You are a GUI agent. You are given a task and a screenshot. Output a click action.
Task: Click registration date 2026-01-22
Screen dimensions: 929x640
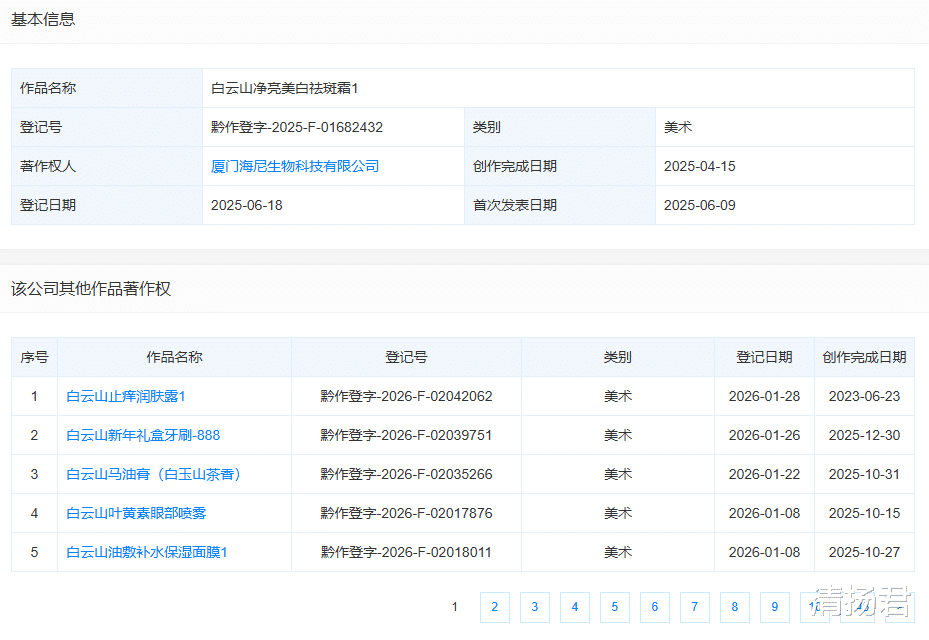(x=764, y=475)
